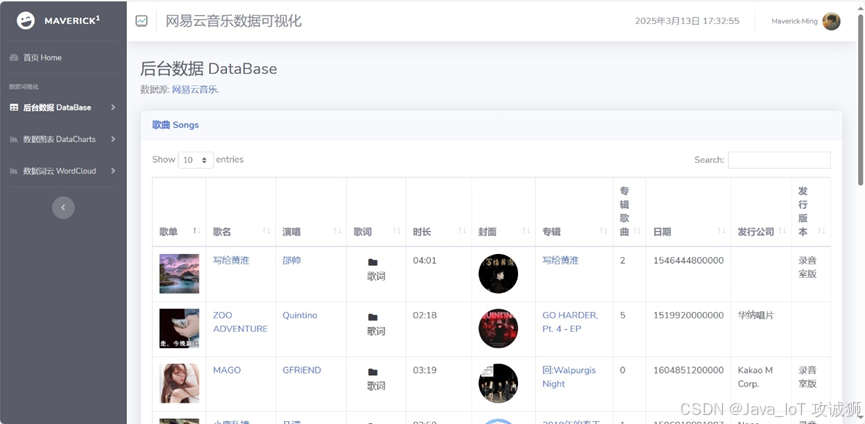Sort table by 歌词 column arrows
This screenshot has height=424, width=865.
point(397,231)
